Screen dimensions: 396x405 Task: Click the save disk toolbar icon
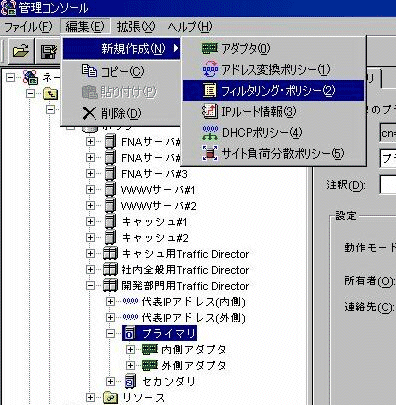click(49, 52)
